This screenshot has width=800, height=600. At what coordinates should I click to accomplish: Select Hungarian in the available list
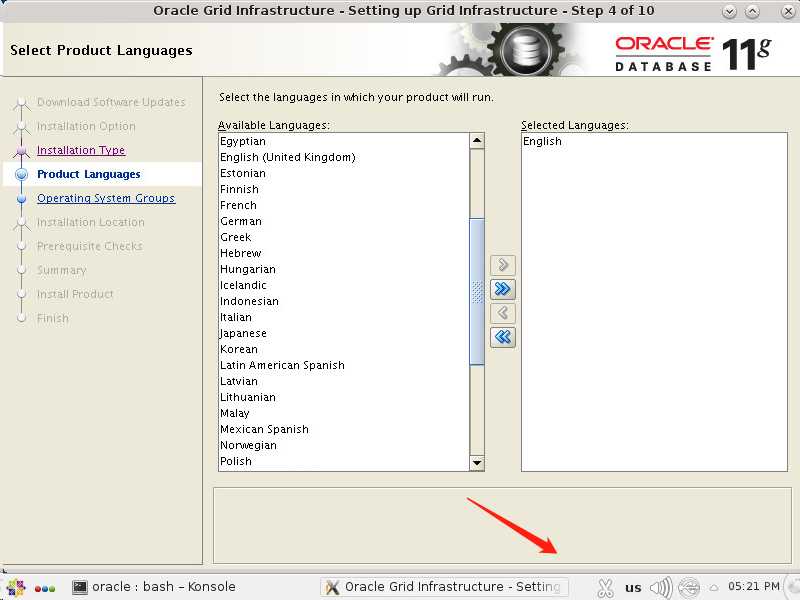(x=343, y=269)
